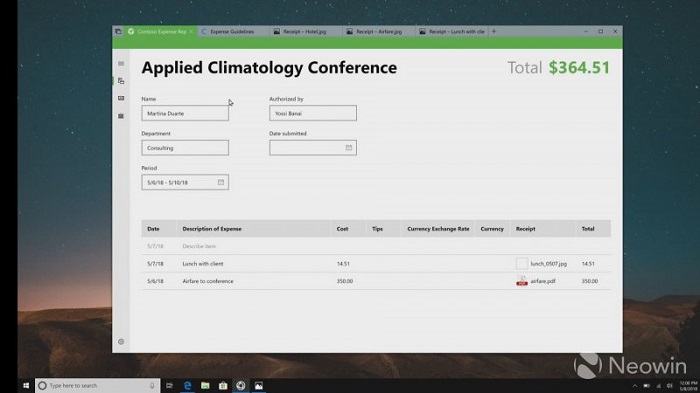Click the settings gear in the sidebar
700x393 pixels.
[121, 342]
